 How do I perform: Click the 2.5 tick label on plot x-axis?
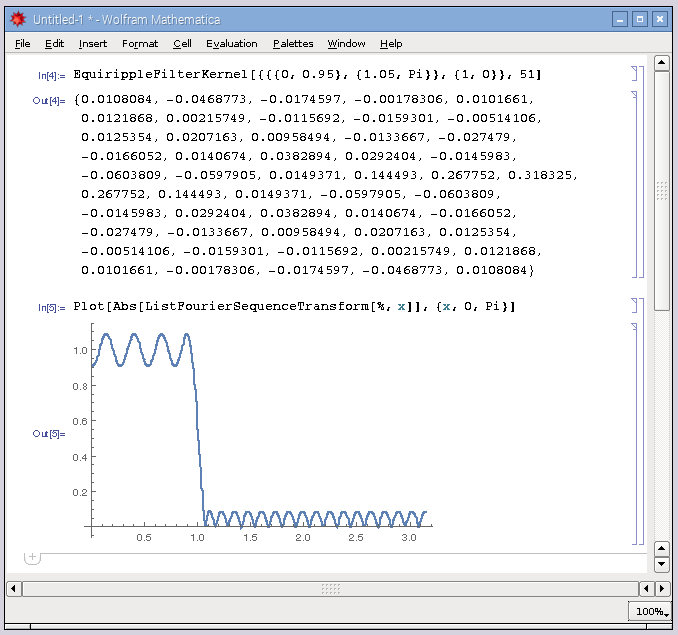point(356,538)
